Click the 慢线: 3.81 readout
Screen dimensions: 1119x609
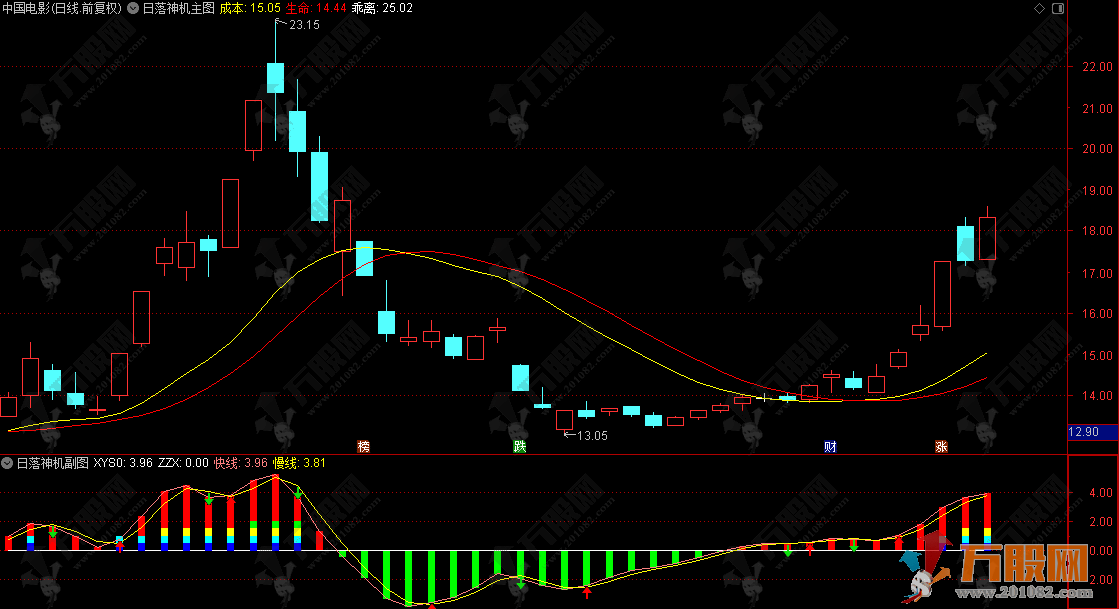tap(299, 463)
